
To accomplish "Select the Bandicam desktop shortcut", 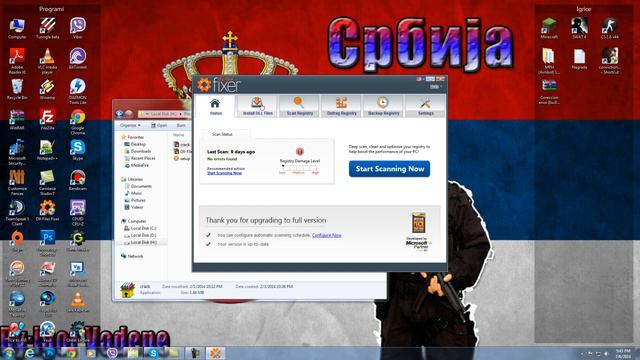I will click(x=78, y=180).
